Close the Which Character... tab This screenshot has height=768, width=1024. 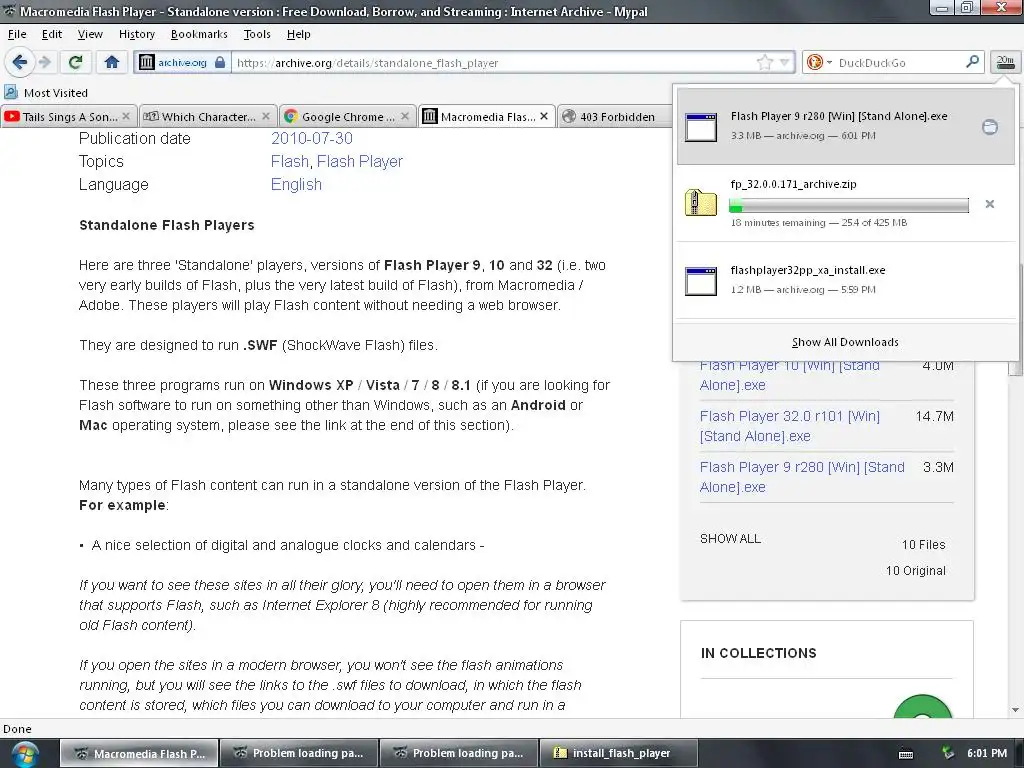[x=266, y=116]
